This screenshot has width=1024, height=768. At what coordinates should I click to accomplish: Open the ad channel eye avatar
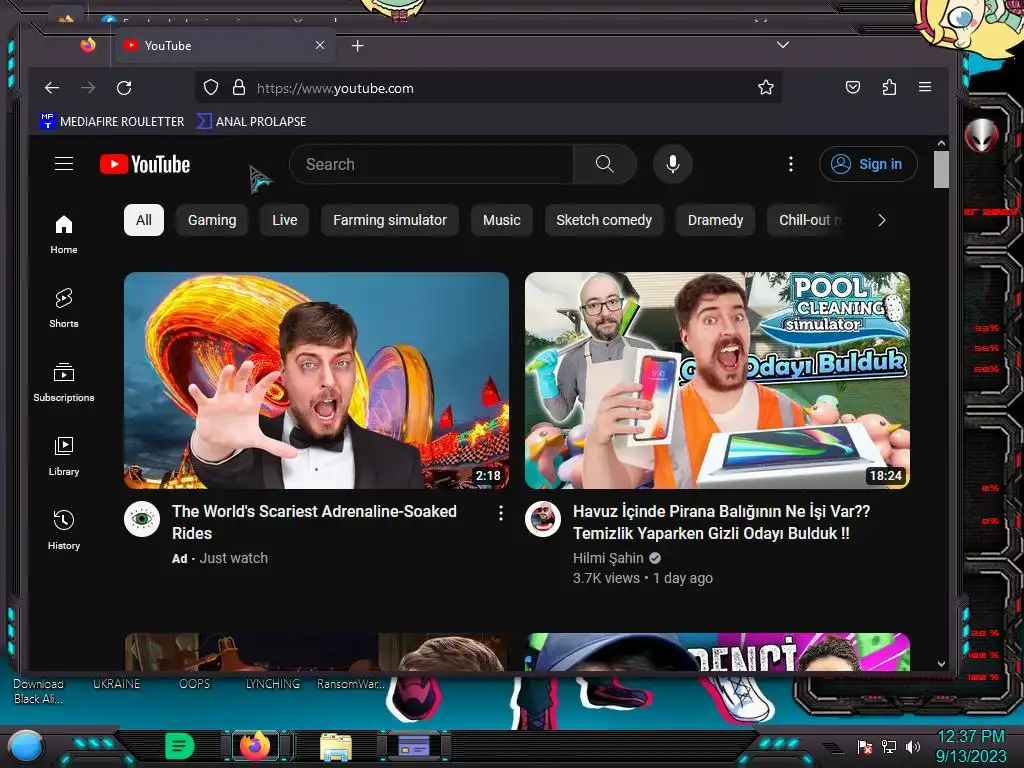(142, 519)
